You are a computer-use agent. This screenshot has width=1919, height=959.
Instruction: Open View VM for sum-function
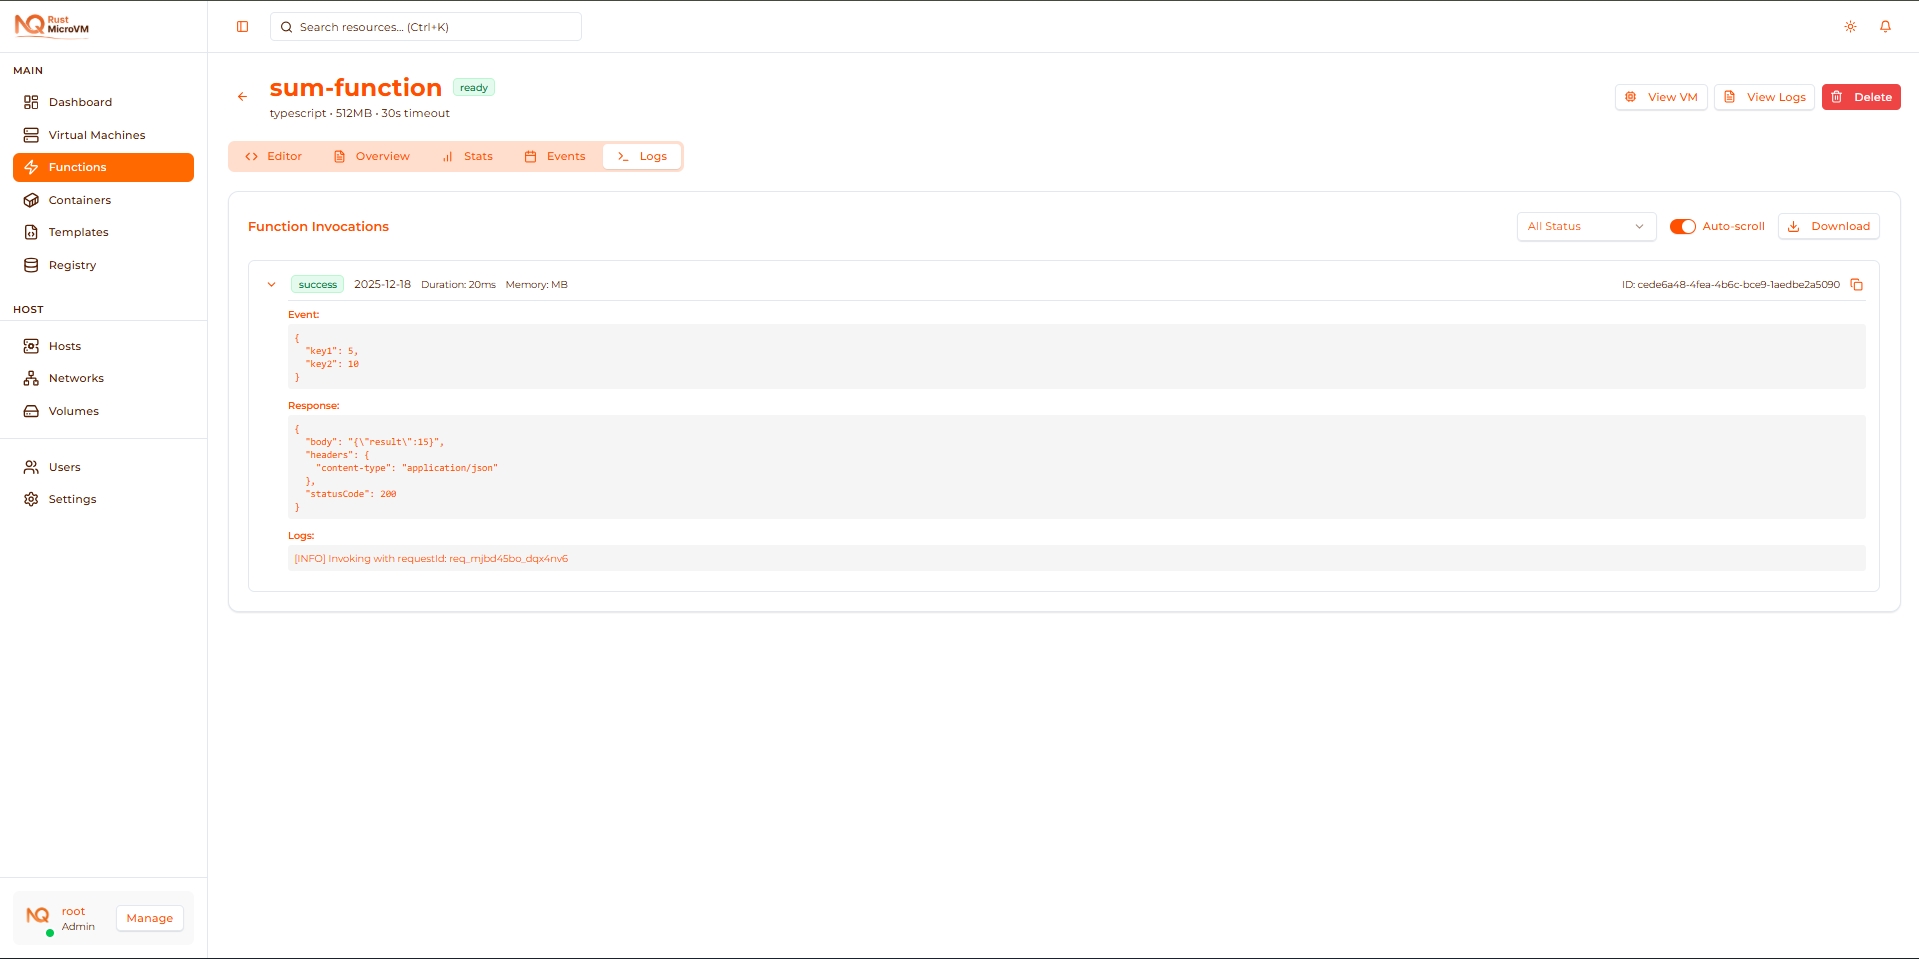pyautogui.click(x=1660, y=96)
